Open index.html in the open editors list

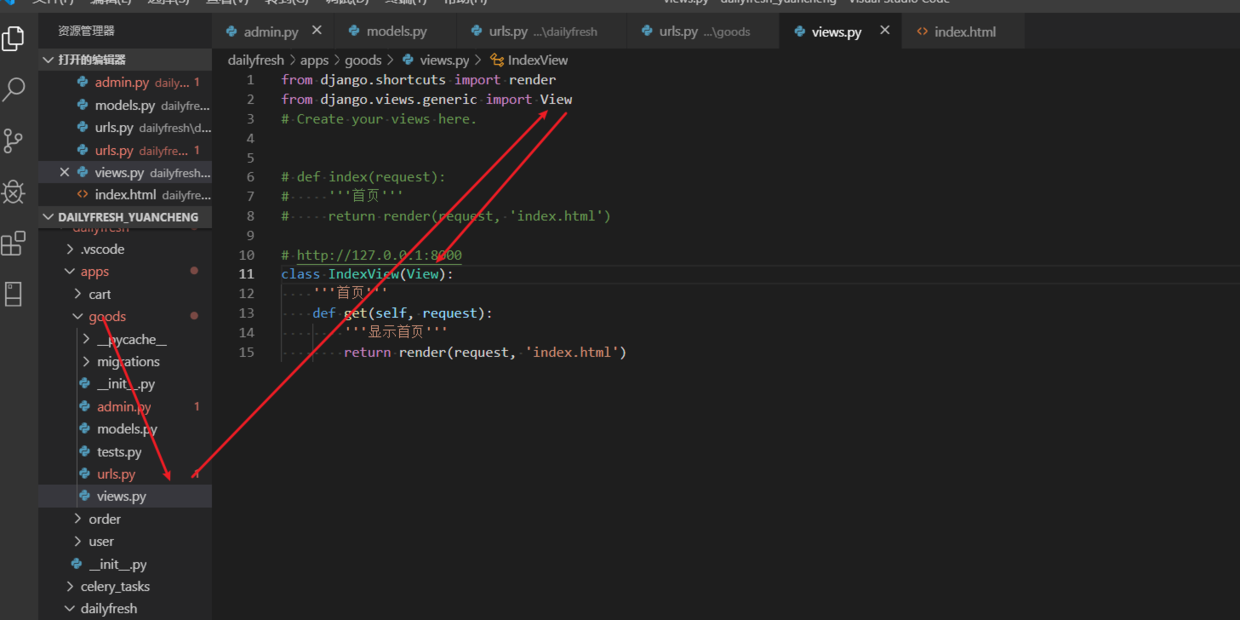125,194
